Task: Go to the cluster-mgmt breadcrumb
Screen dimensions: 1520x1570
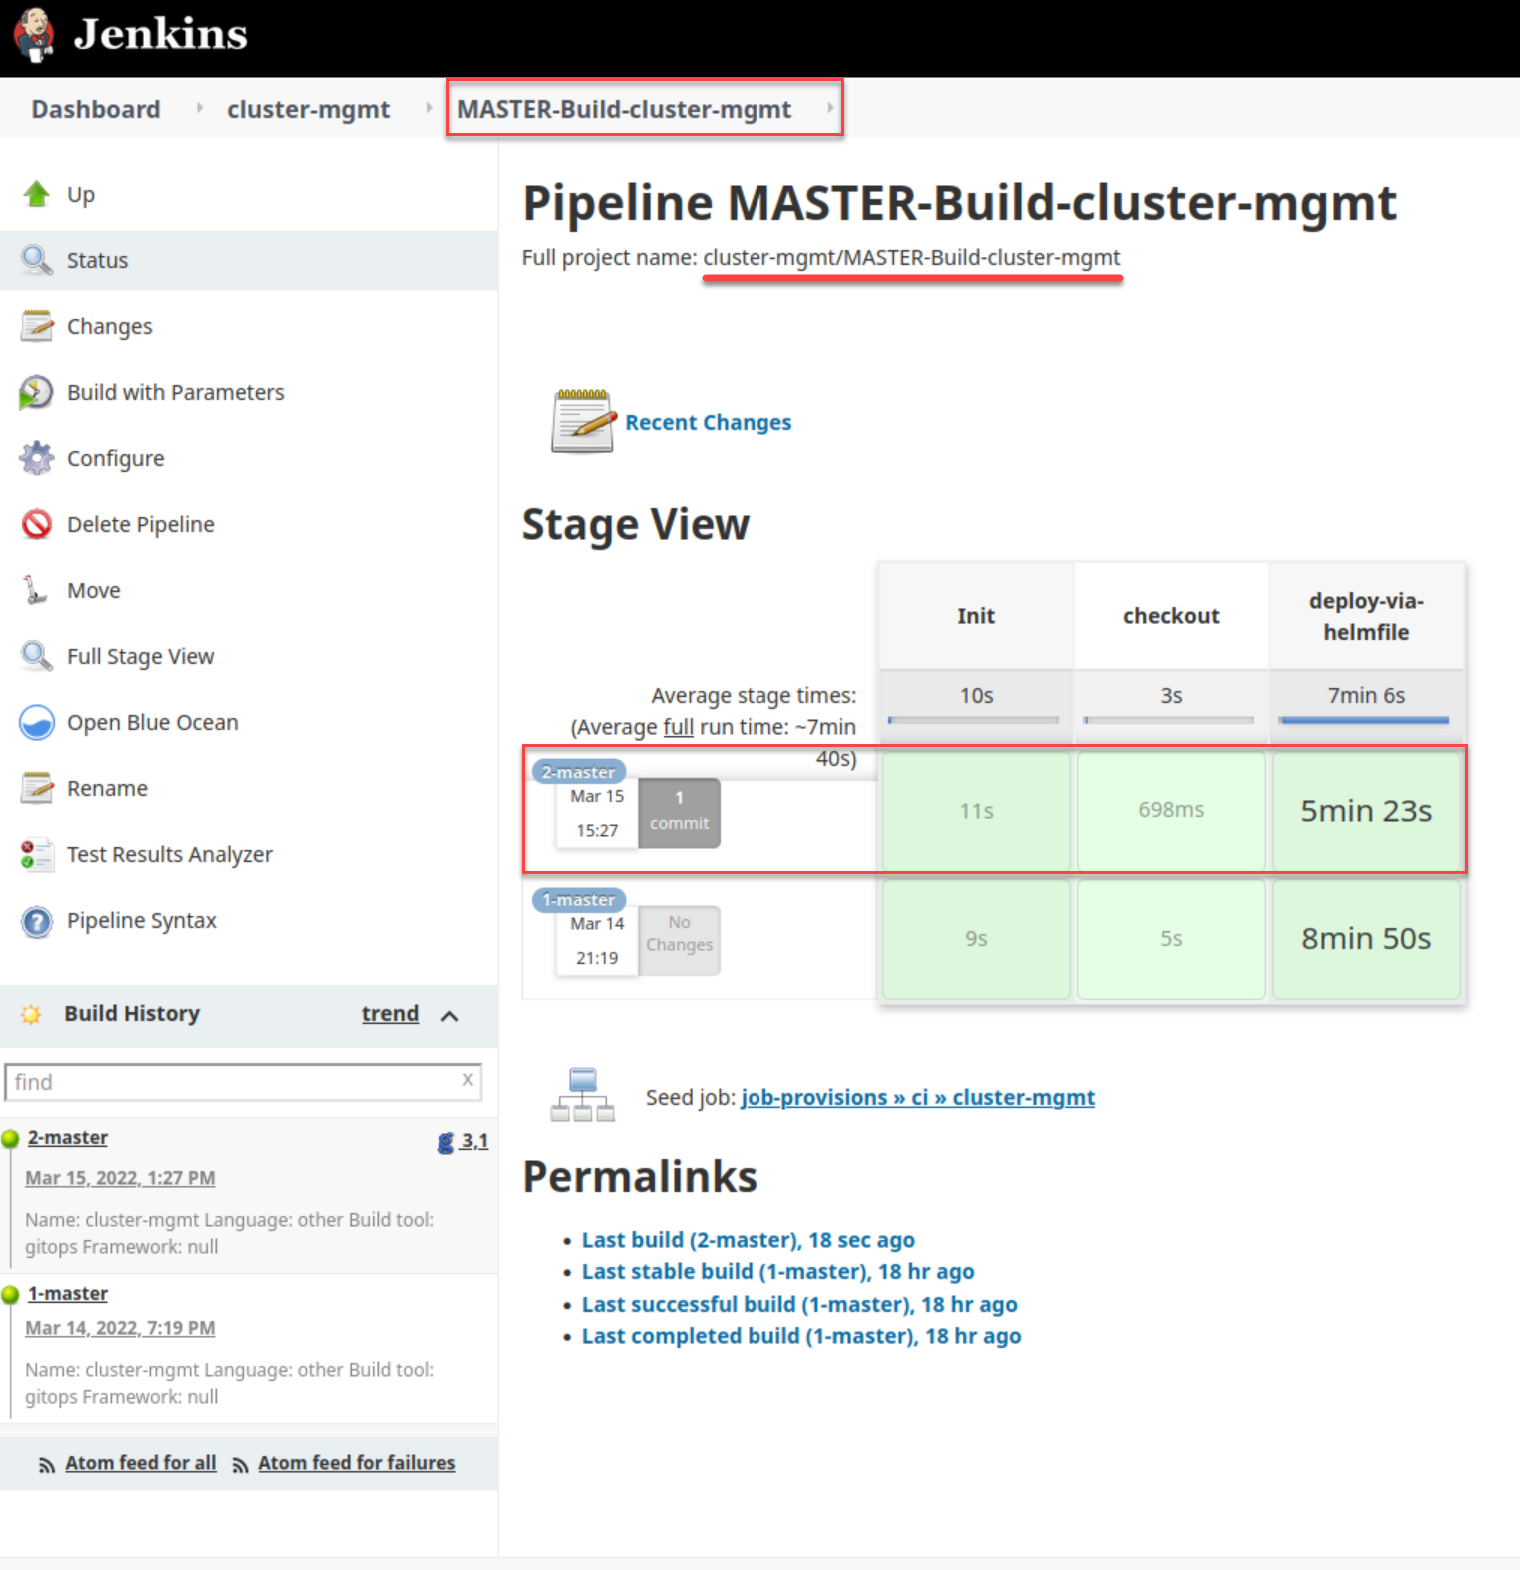Action: click(x=308, y=109)
